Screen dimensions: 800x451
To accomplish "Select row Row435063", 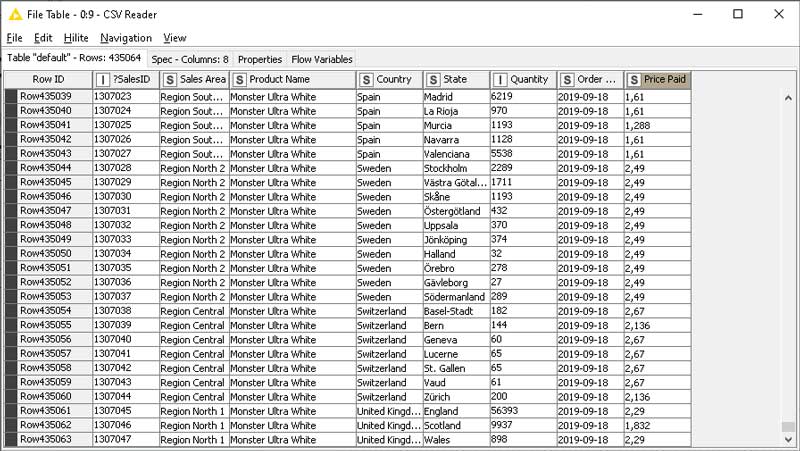I will point(48,439).
